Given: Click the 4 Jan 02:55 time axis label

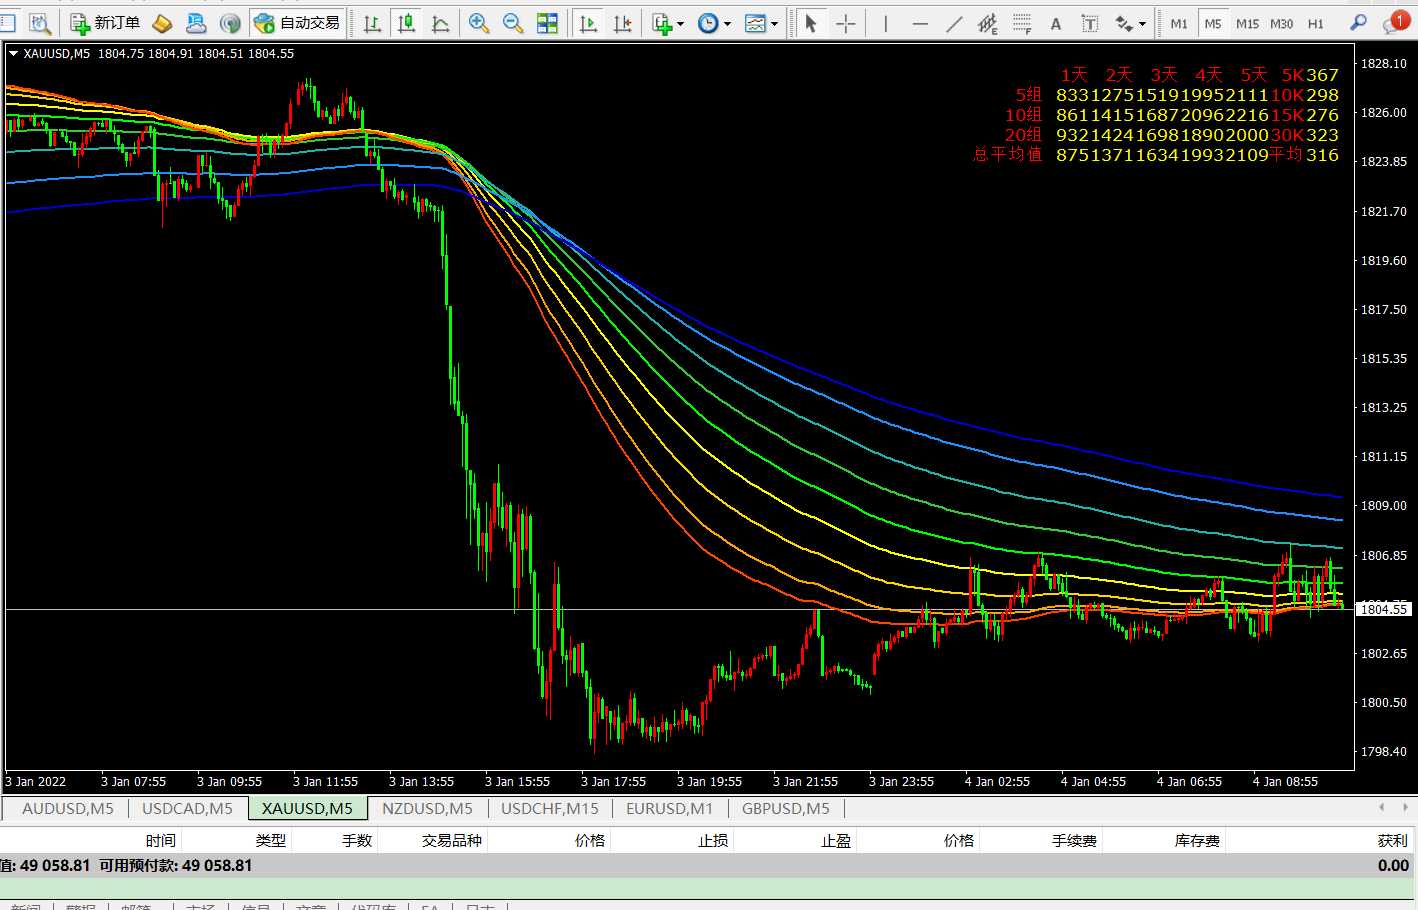Looking at the screenshot, I should pos(997,781).
